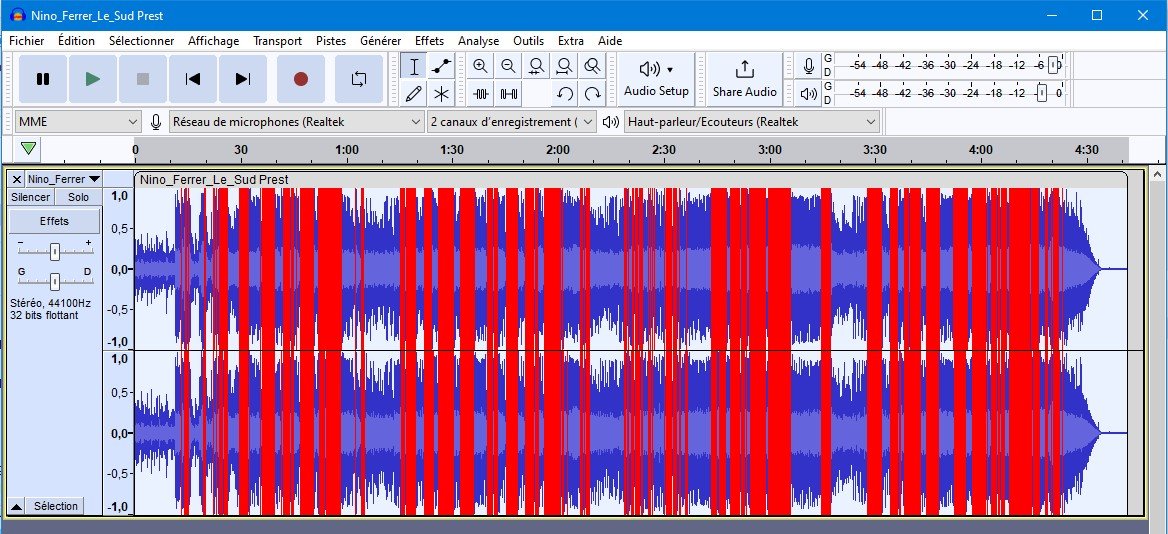Stop playback with the Stop button
The width and height of the screenshot is (1168, 534).
coord(143,79)
